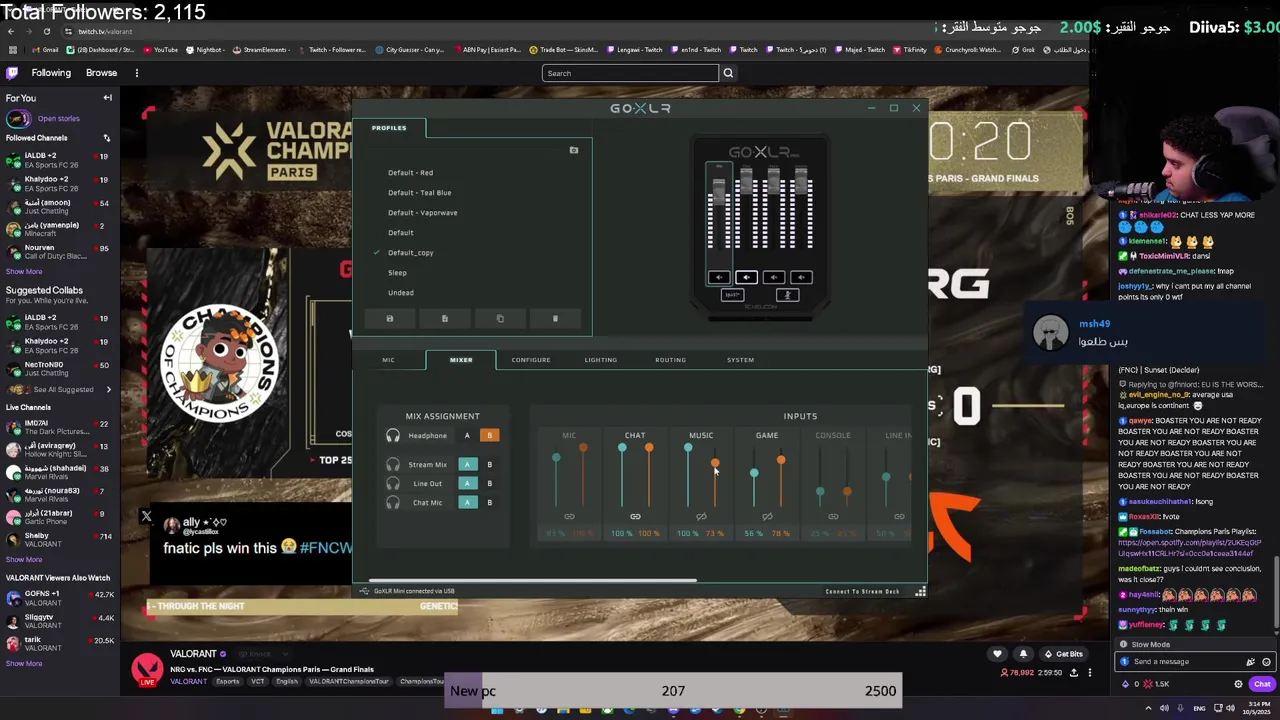Open the CONFIGURE tab
The image size is (1280, 720).
coord(531,360)
